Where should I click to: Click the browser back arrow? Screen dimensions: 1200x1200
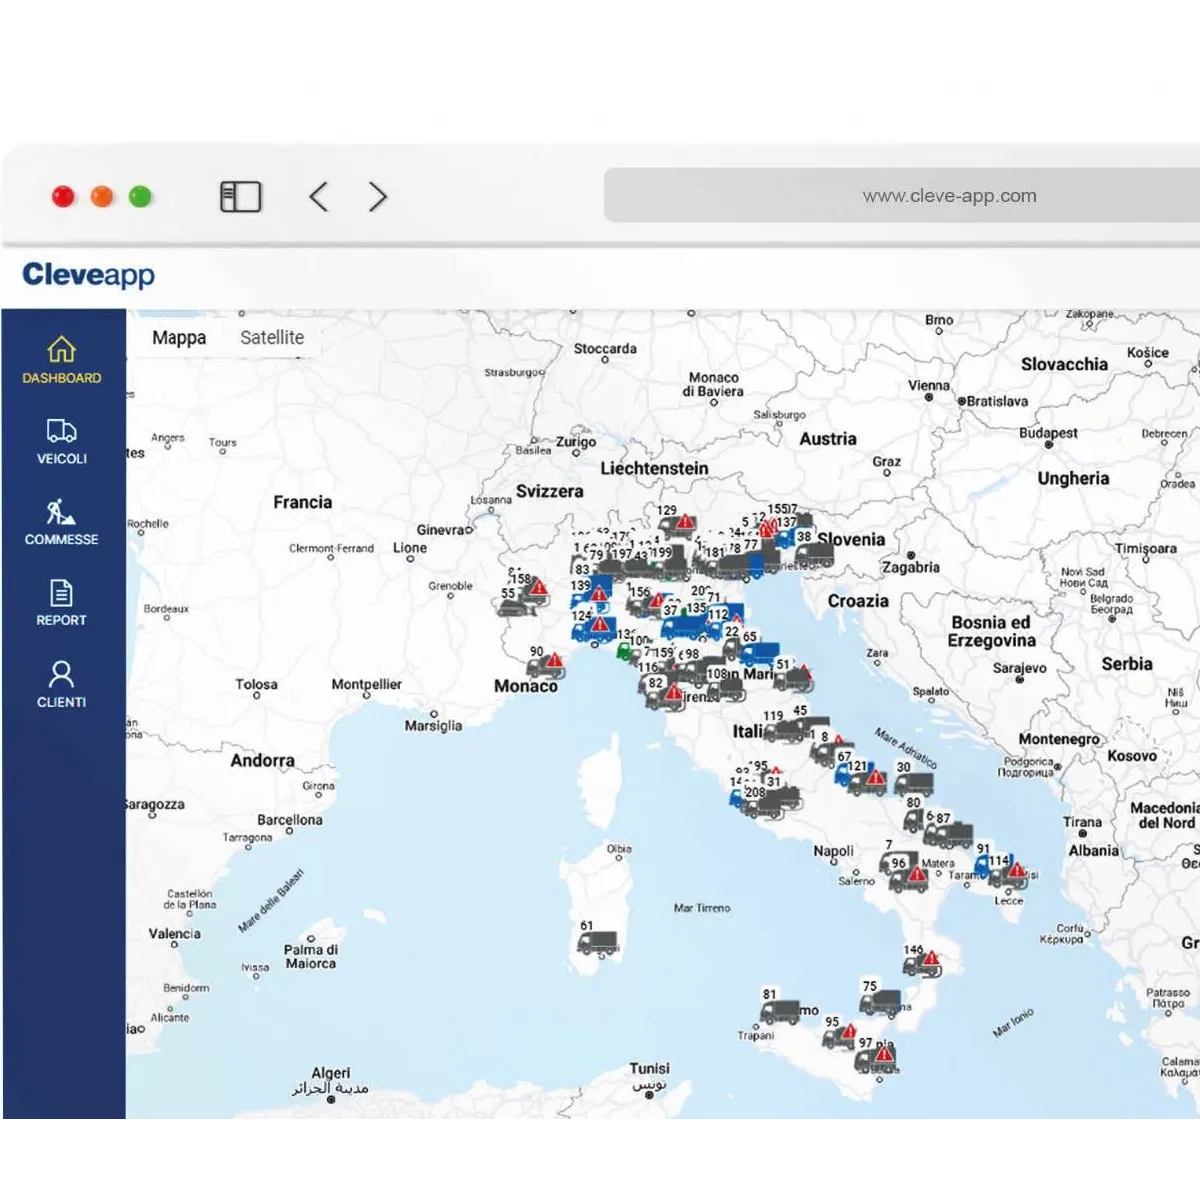click(318, 196)
